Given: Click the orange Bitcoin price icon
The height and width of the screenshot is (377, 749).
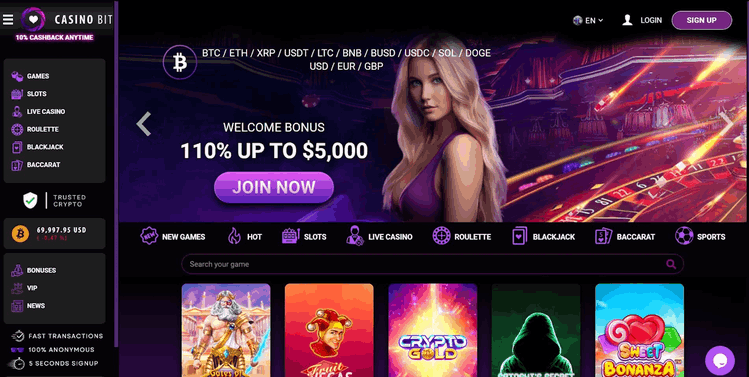Looking at the screenshot, I should tap(21, 233).
